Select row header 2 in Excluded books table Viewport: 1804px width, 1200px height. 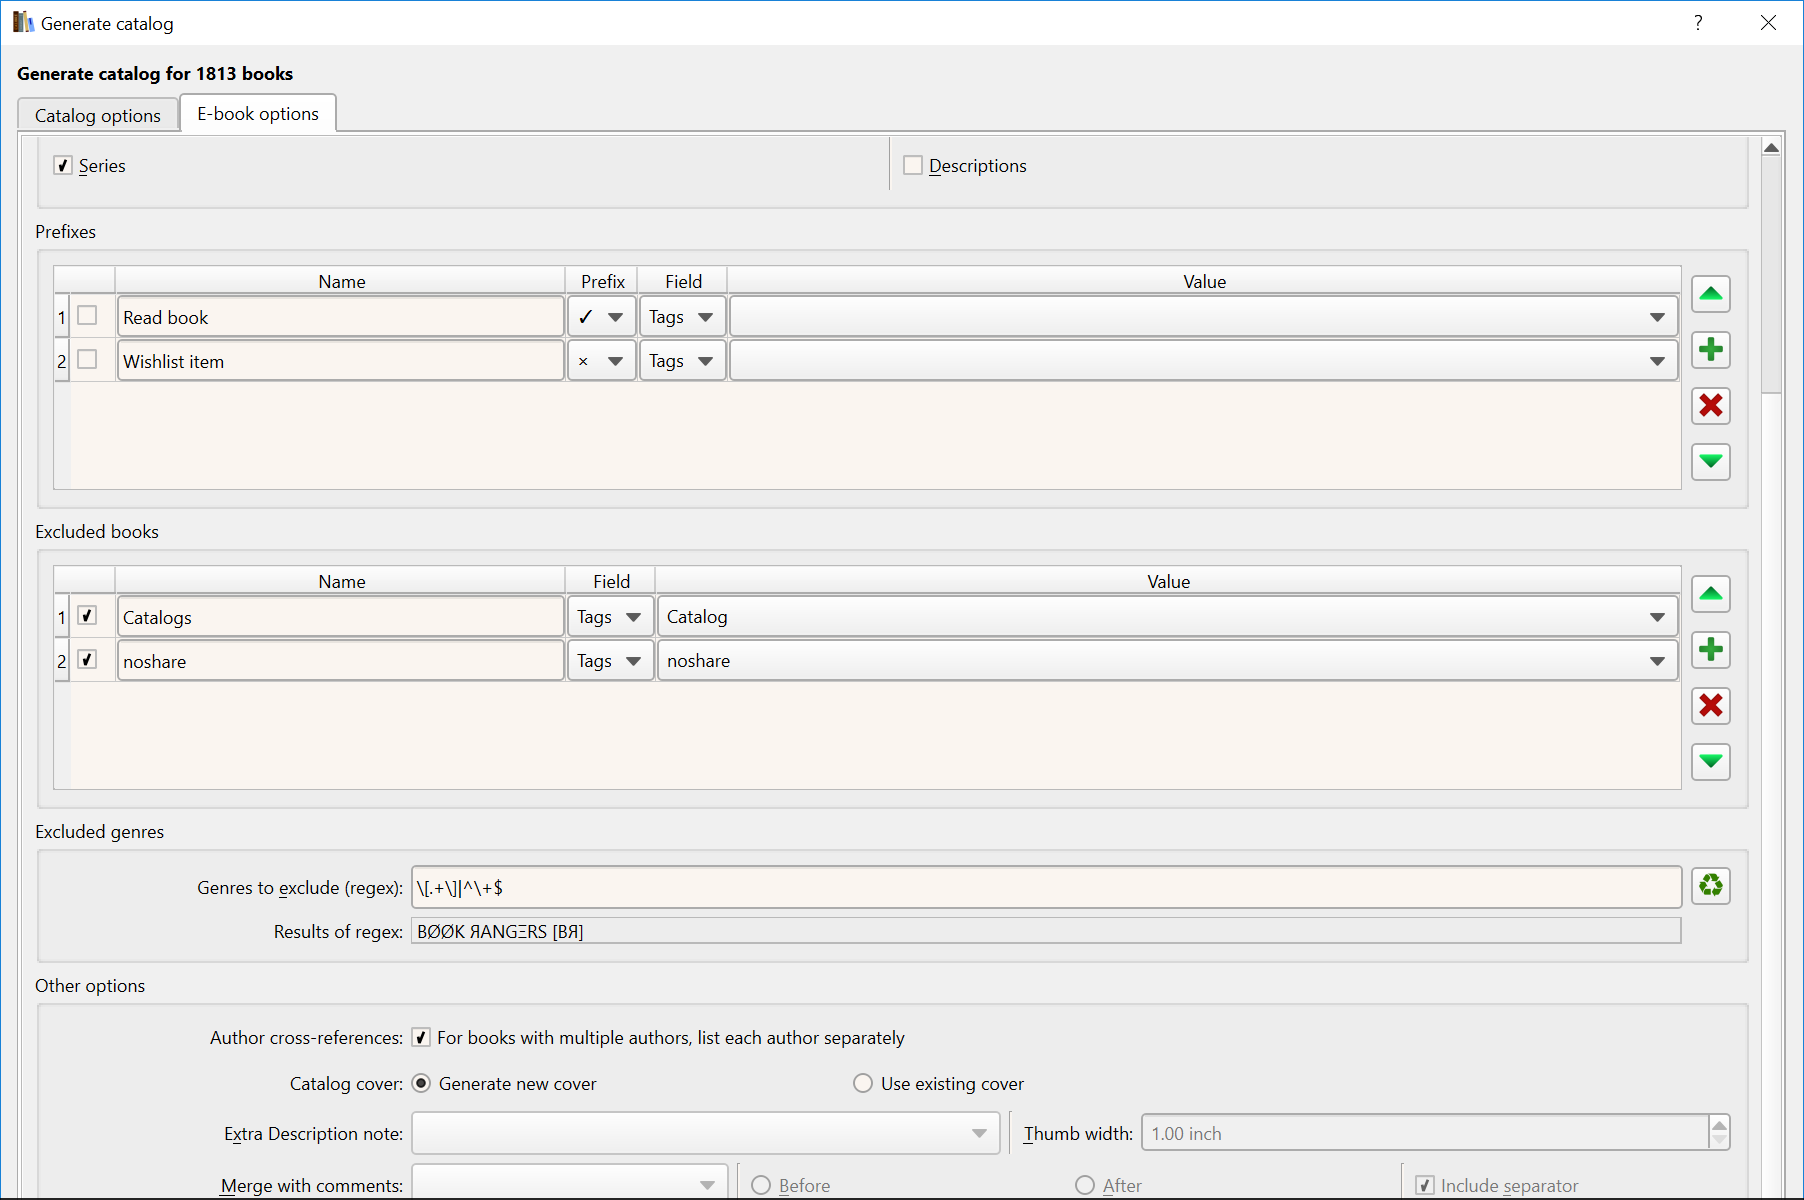pyautogui.click(x=62, y=661)
